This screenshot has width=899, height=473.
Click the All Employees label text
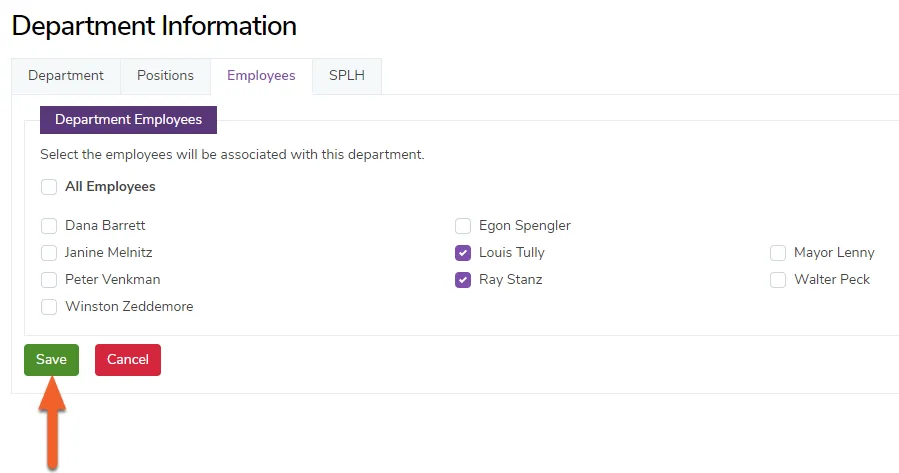click(110, 187)
